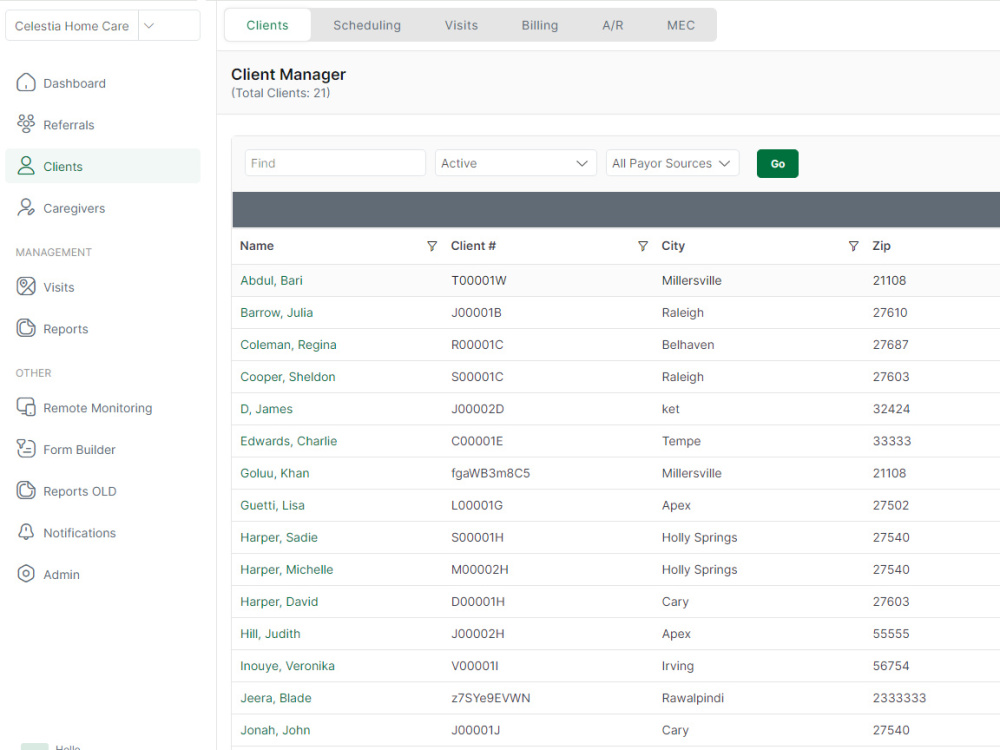Switch to the Visits tab
1000x750 pixels.
pyautogui.click(x=461, y=26)
